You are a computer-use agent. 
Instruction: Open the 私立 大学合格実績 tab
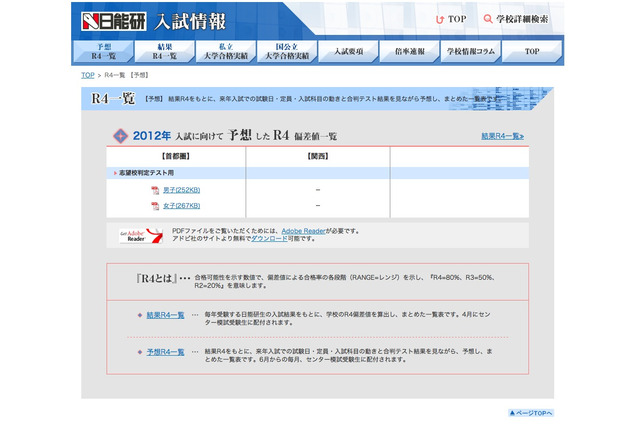pyautogui.click(x=226, y=51)
